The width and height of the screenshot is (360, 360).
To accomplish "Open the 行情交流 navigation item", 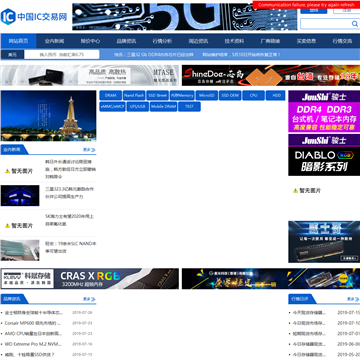I will (x=342, y=41).
